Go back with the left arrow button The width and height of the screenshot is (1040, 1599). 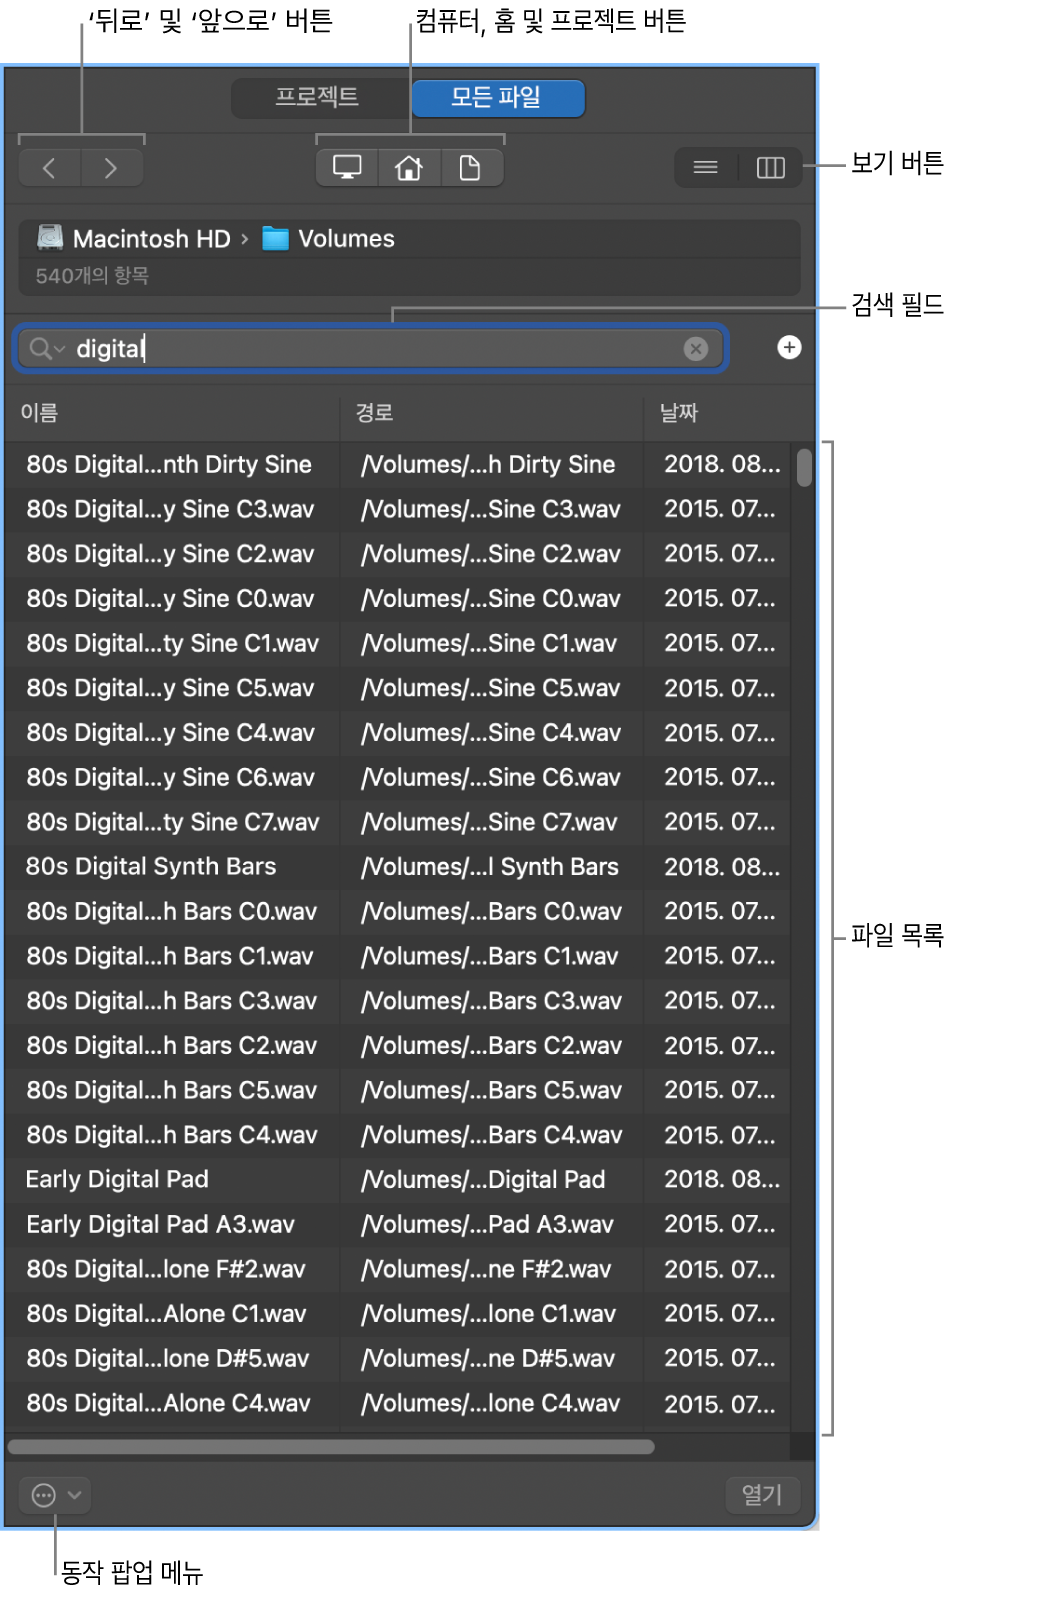(49, 168)
